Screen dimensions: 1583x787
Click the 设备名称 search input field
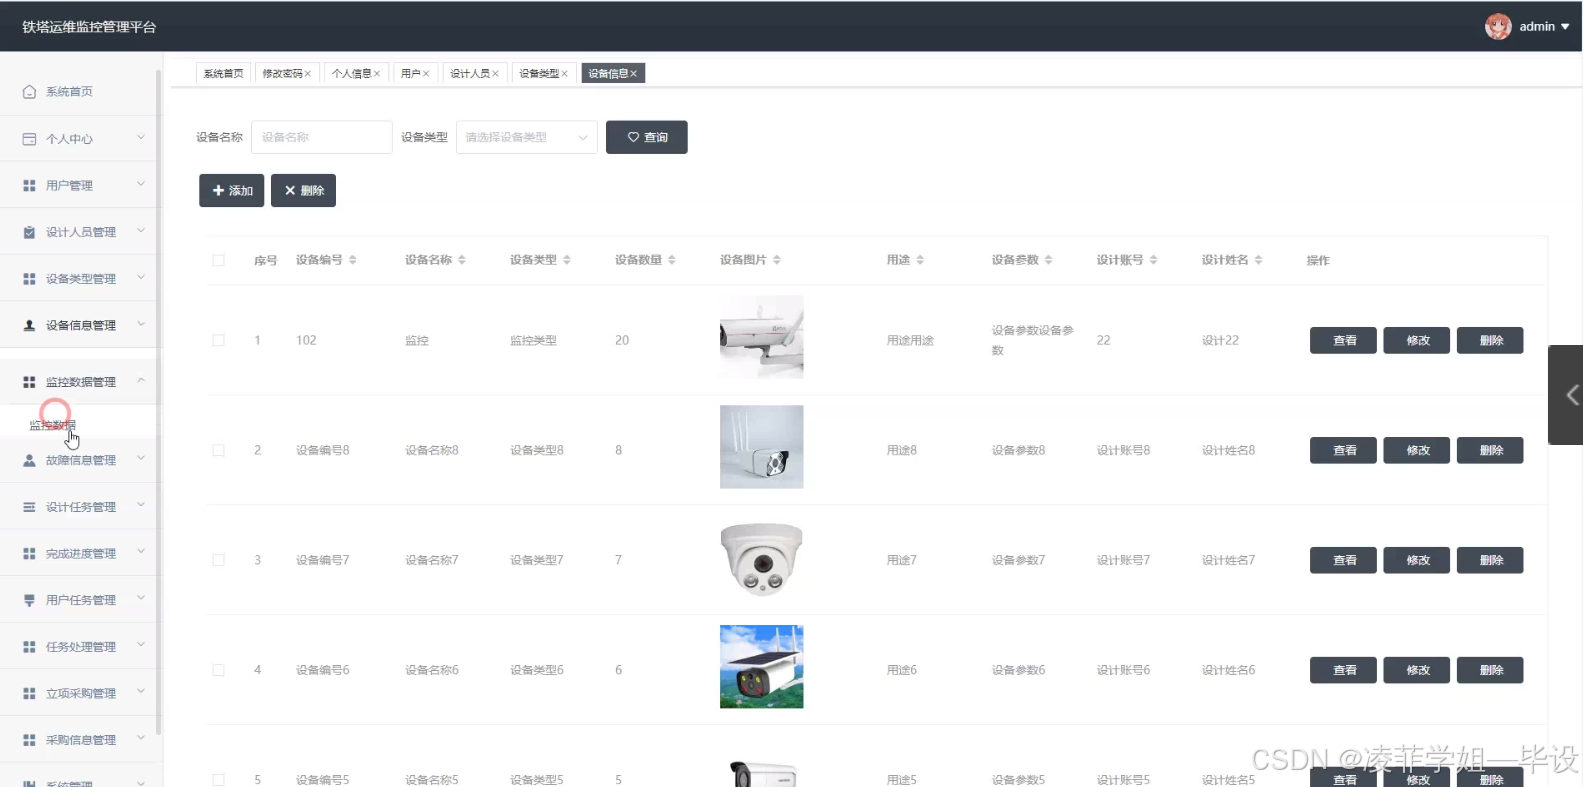[x=321, y=137]
